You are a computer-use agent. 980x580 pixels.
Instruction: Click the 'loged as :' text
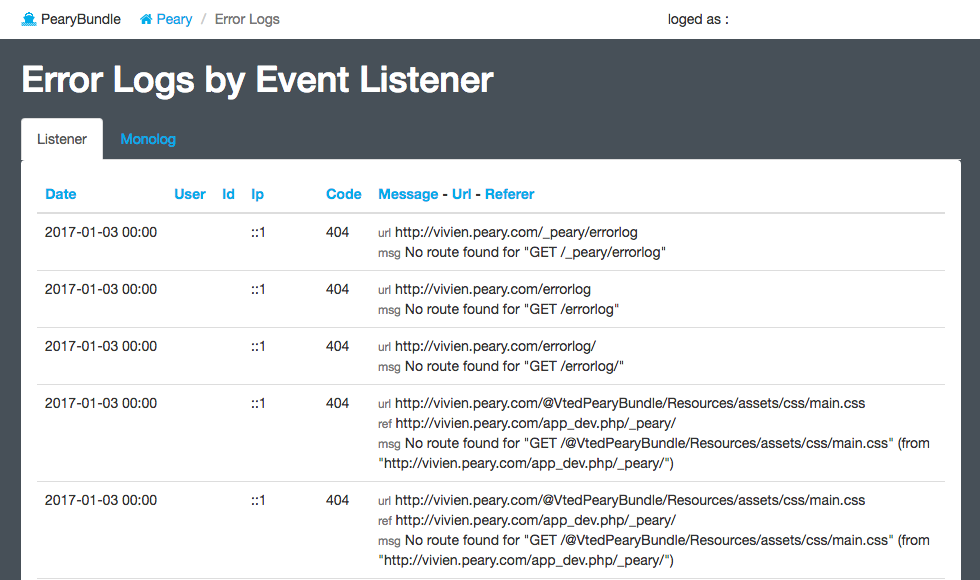coord(698,19)
